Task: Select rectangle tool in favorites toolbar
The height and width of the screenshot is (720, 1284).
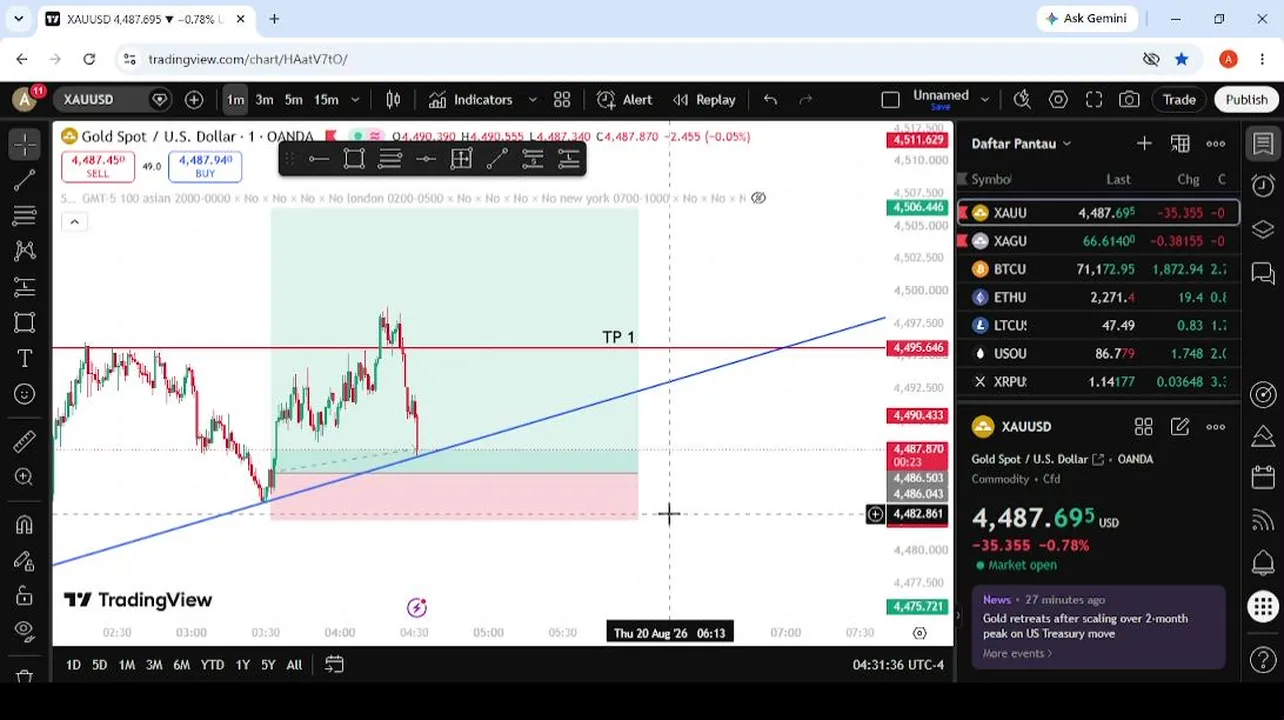Action: (x=354, y=158)
